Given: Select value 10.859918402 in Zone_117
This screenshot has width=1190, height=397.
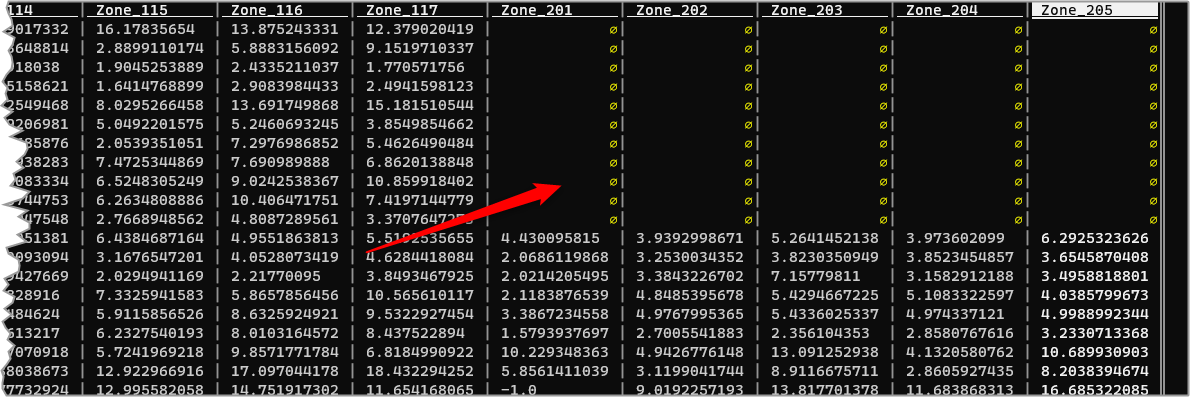Looking at the screenshot, I should [x=420, y=181].
